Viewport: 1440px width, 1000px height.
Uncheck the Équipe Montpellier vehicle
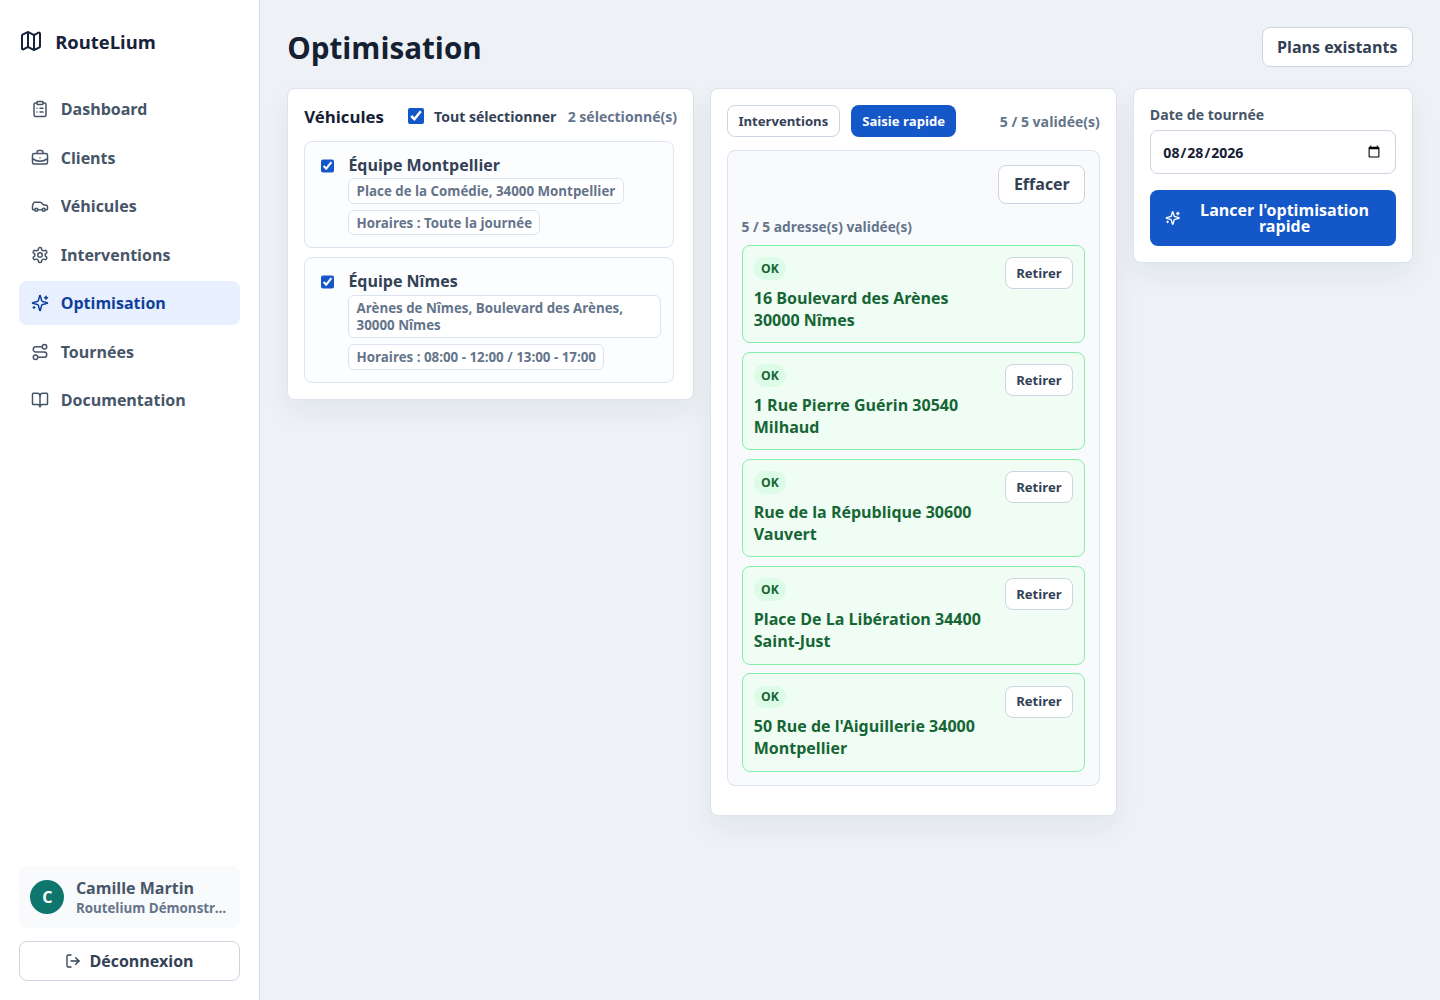[x=327, y=166]
